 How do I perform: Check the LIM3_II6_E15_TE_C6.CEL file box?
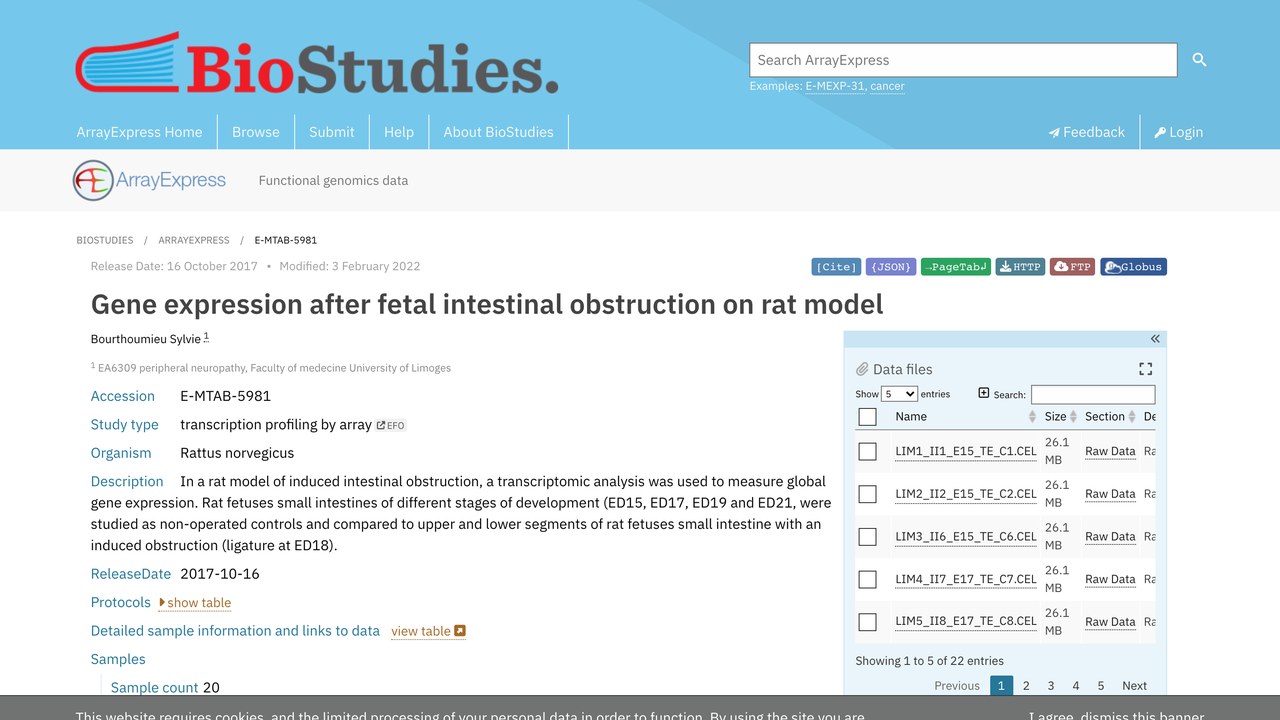pyautogui.click(x=867, y=537)
